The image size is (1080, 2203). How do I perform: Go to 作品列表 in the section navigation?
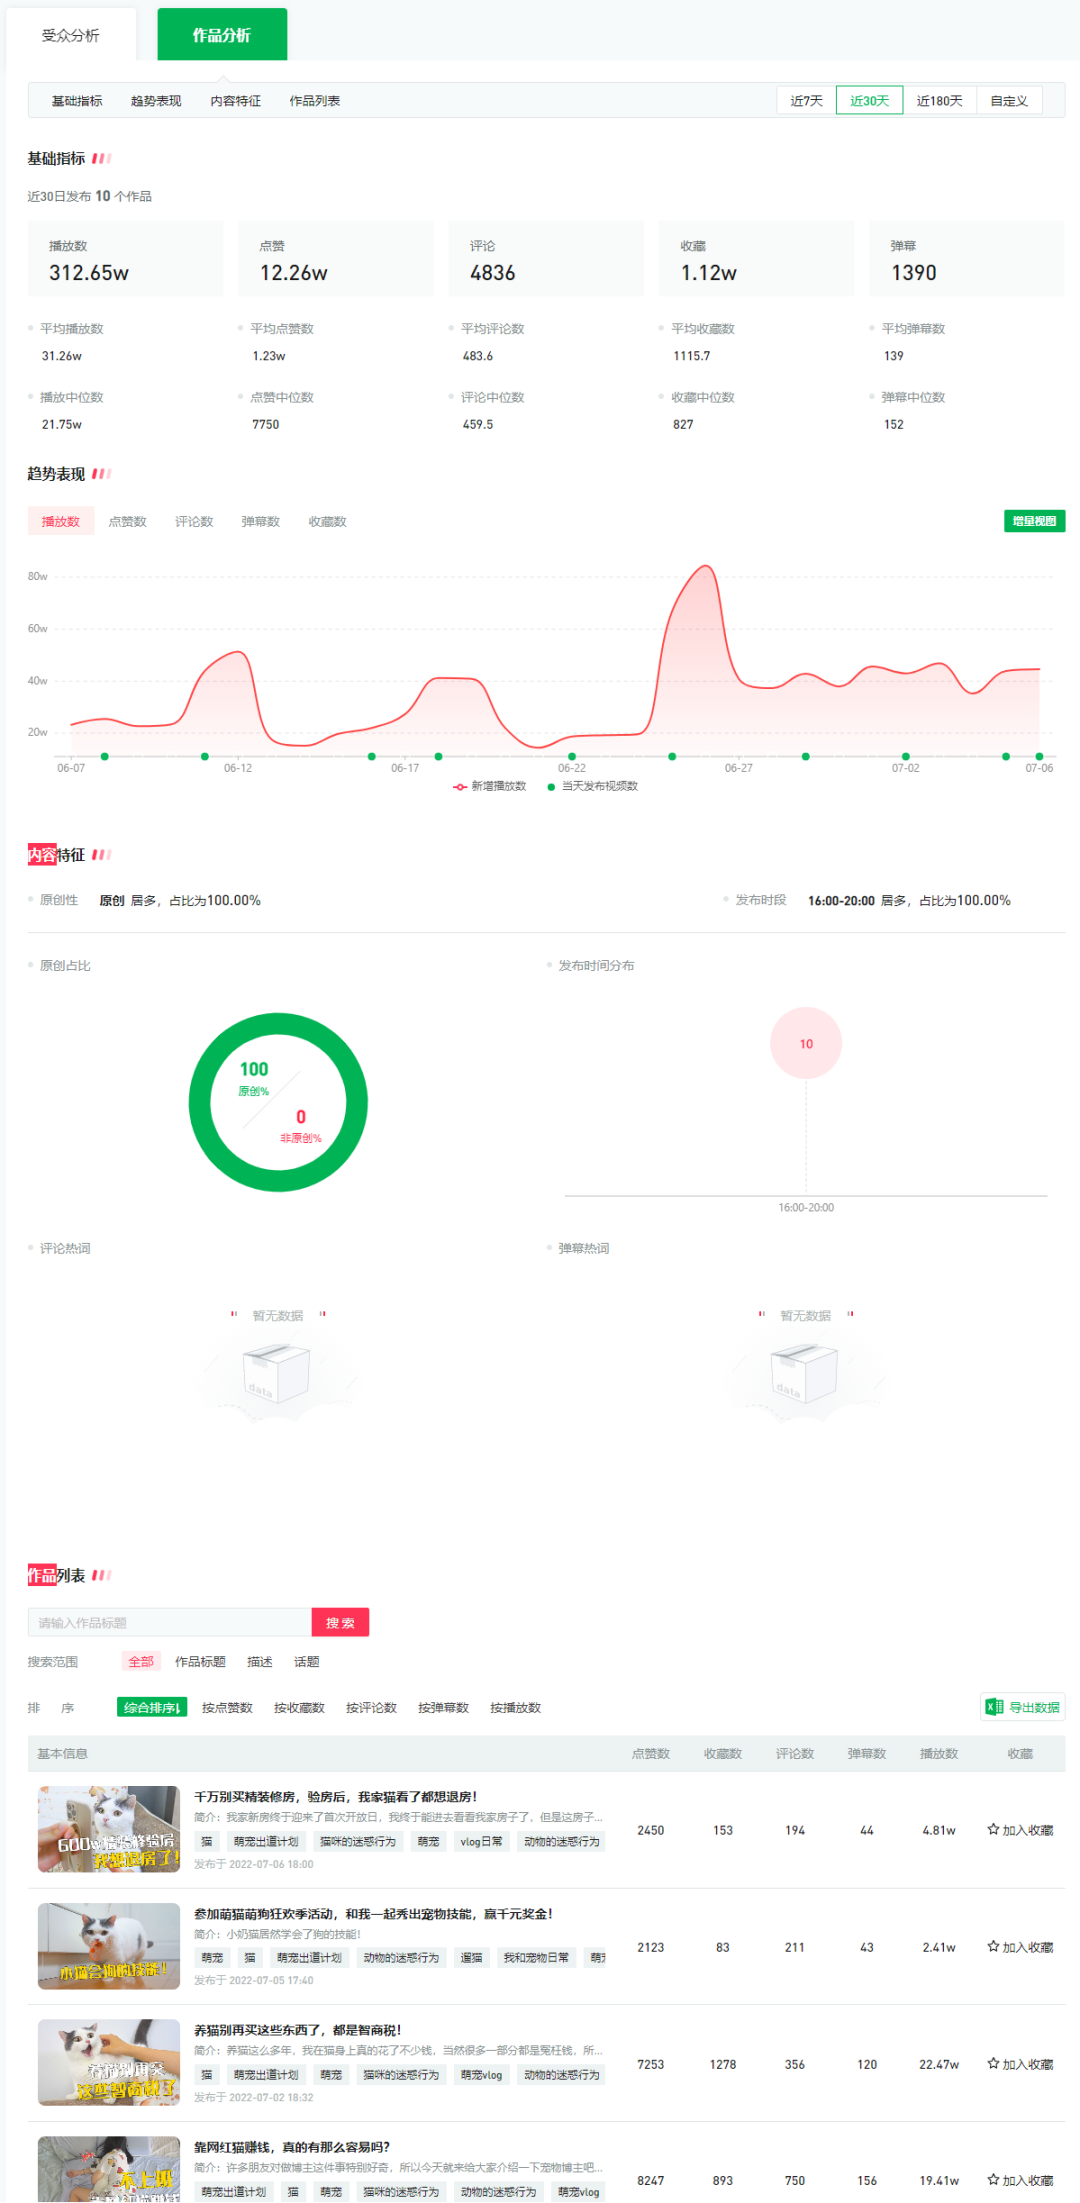315,101
